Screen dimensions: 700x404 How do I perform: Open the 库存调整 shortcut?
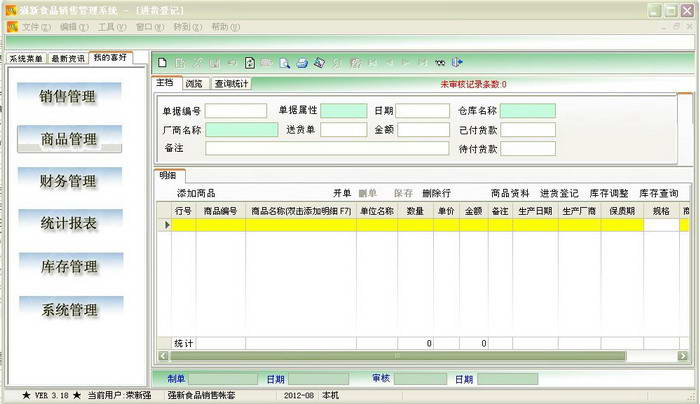pyautogui.click(x=609, y=193)
